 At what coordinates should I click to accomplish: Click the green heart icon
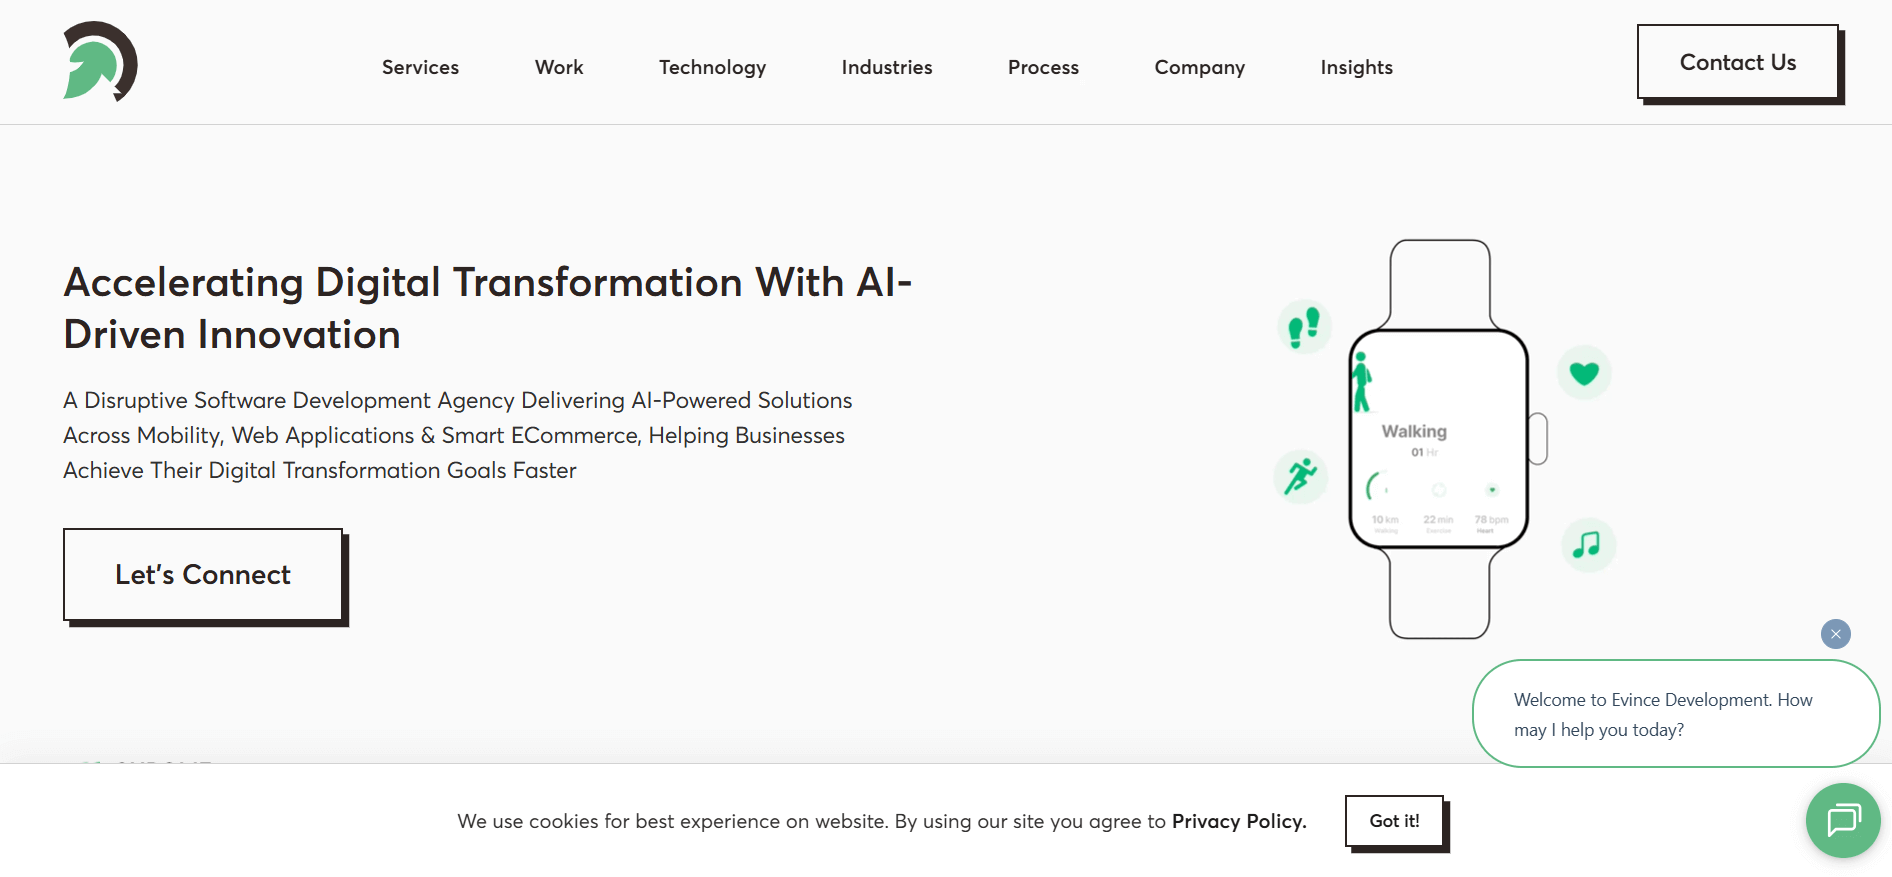point(1584,373)
